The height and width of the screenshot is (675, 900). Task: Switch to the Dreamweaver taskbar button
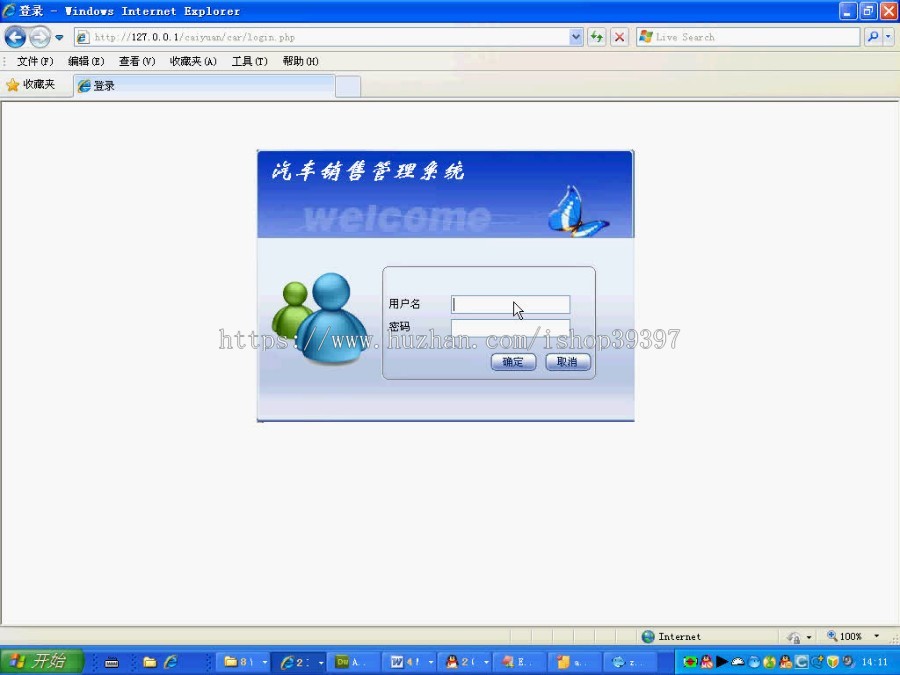click(354, 662)
